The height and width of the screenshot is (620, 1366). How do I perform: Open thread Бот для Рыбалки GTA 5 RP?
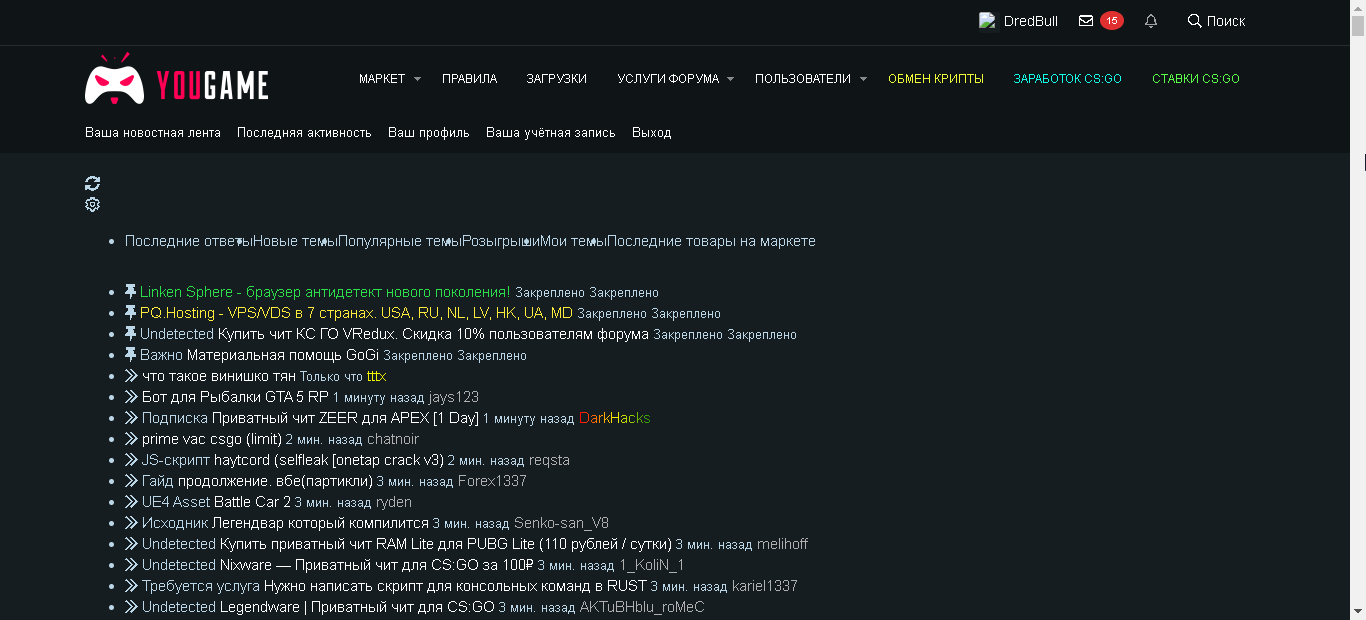pyautogui.click(x=235, y=397)
